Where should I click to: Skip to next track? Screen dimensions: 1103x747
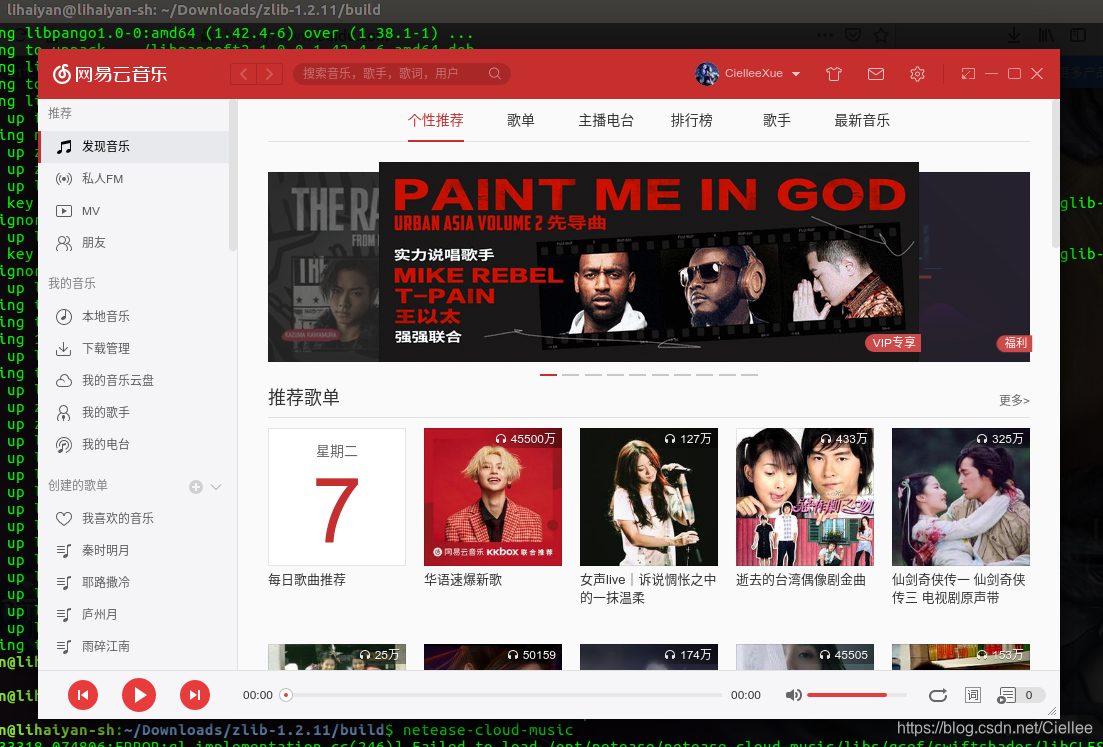pos(195,695)
